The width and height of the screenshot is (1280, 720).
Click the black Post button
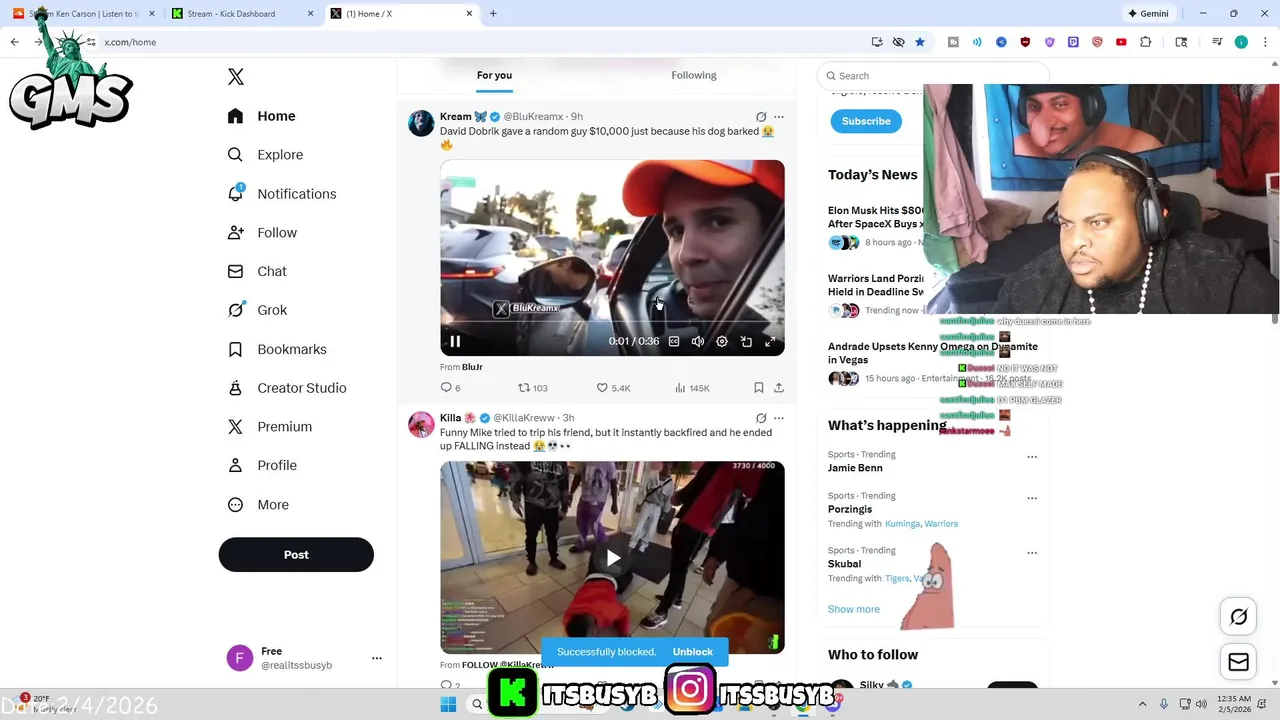(296, 555)
